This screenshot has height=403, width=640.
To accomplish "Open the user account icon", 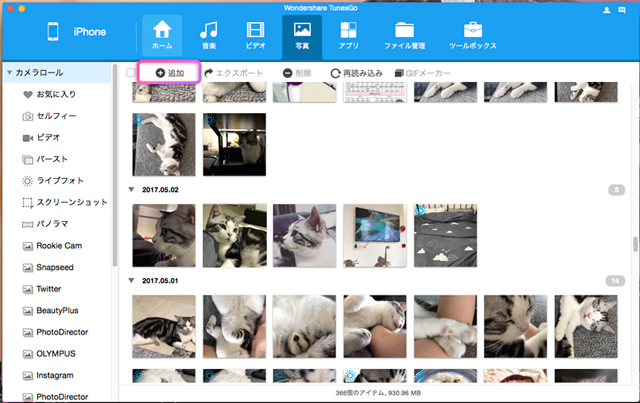I will [607, 10].
